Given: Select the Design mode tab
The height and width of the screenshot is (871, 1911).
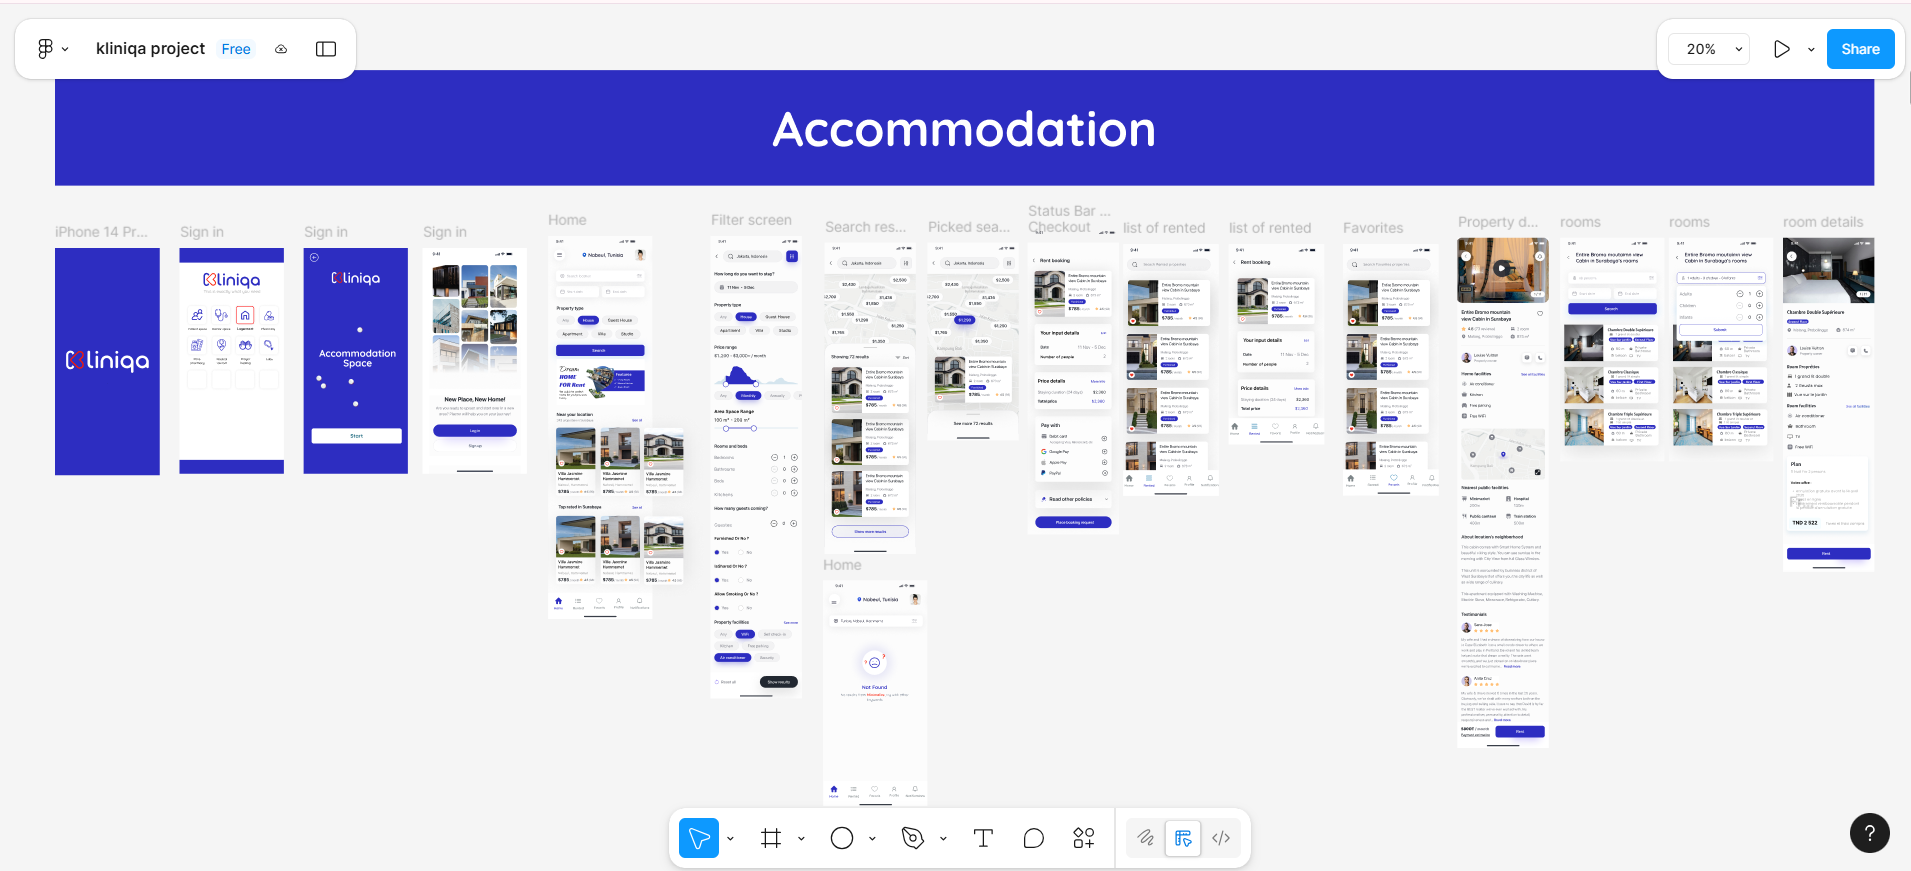Looking at the screenshot, I should tap(1183, 838).
